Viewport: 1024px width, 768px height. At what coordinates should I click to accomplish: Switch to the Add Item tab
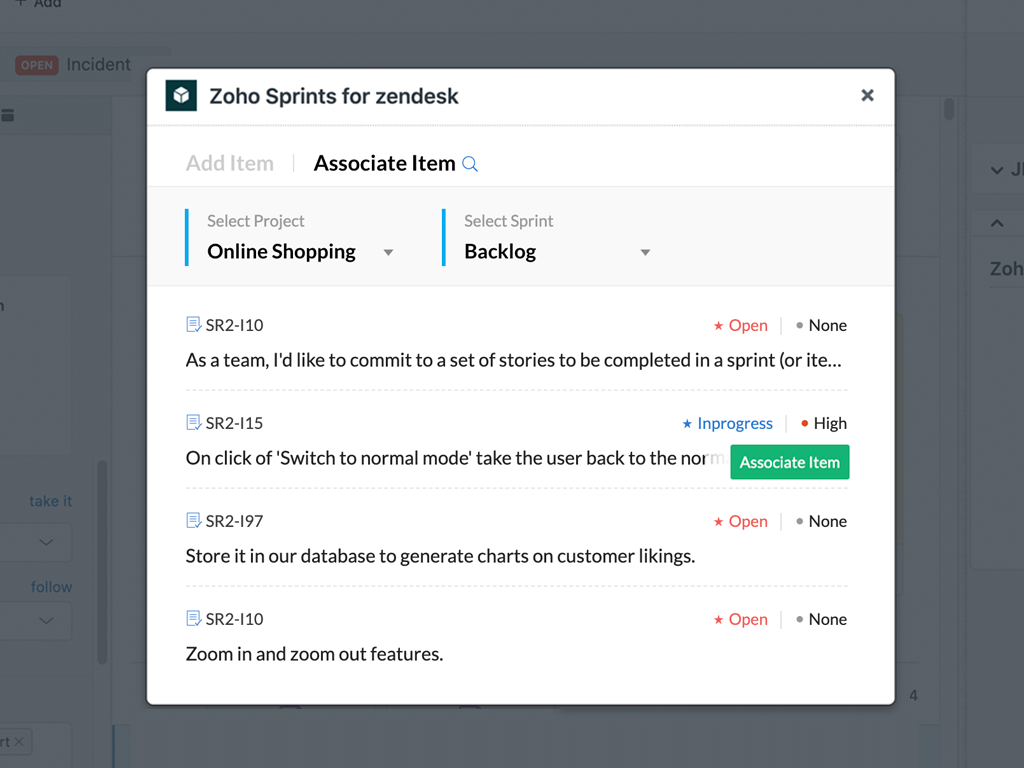(230, 163)
